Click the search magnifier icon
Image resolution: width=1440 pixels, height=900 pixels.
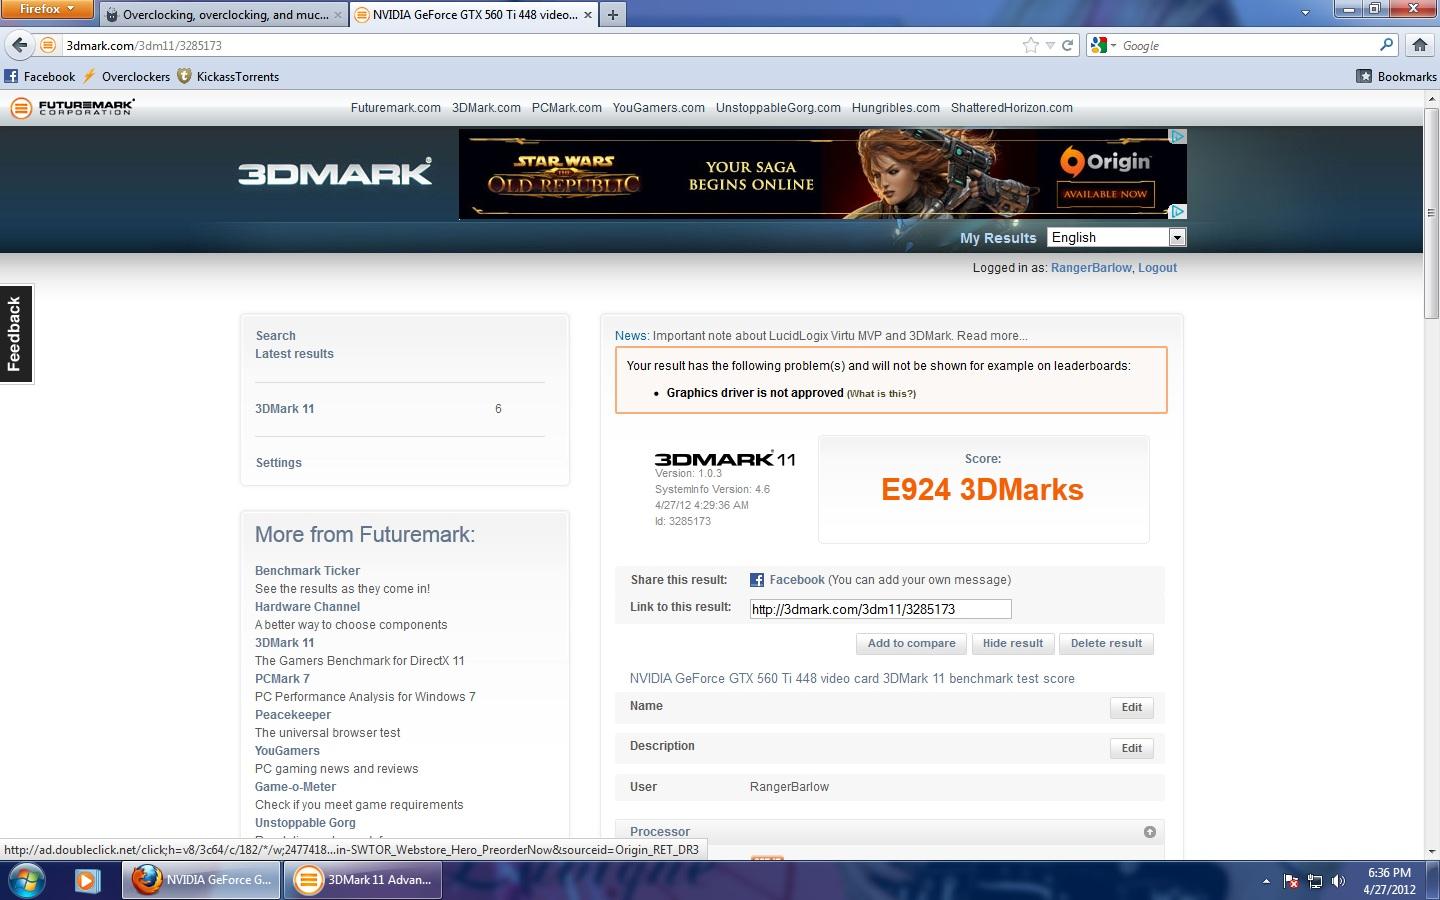click(1386, 45)
